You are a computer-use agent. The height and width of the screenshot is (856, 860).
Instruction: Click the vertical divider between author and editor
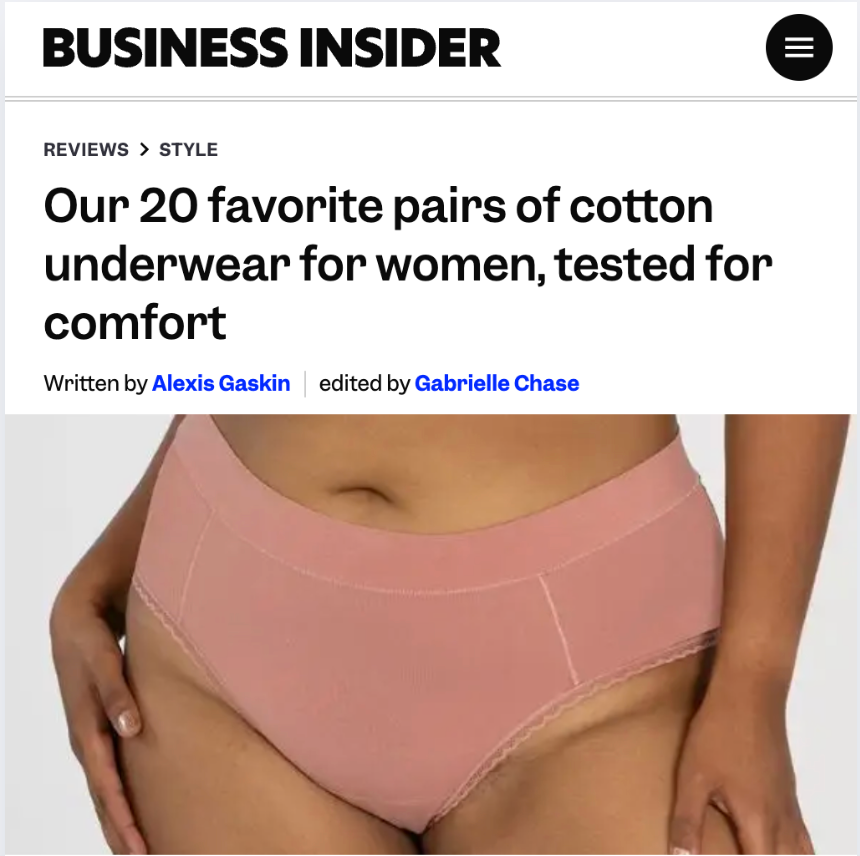click(x=305, y=383)
